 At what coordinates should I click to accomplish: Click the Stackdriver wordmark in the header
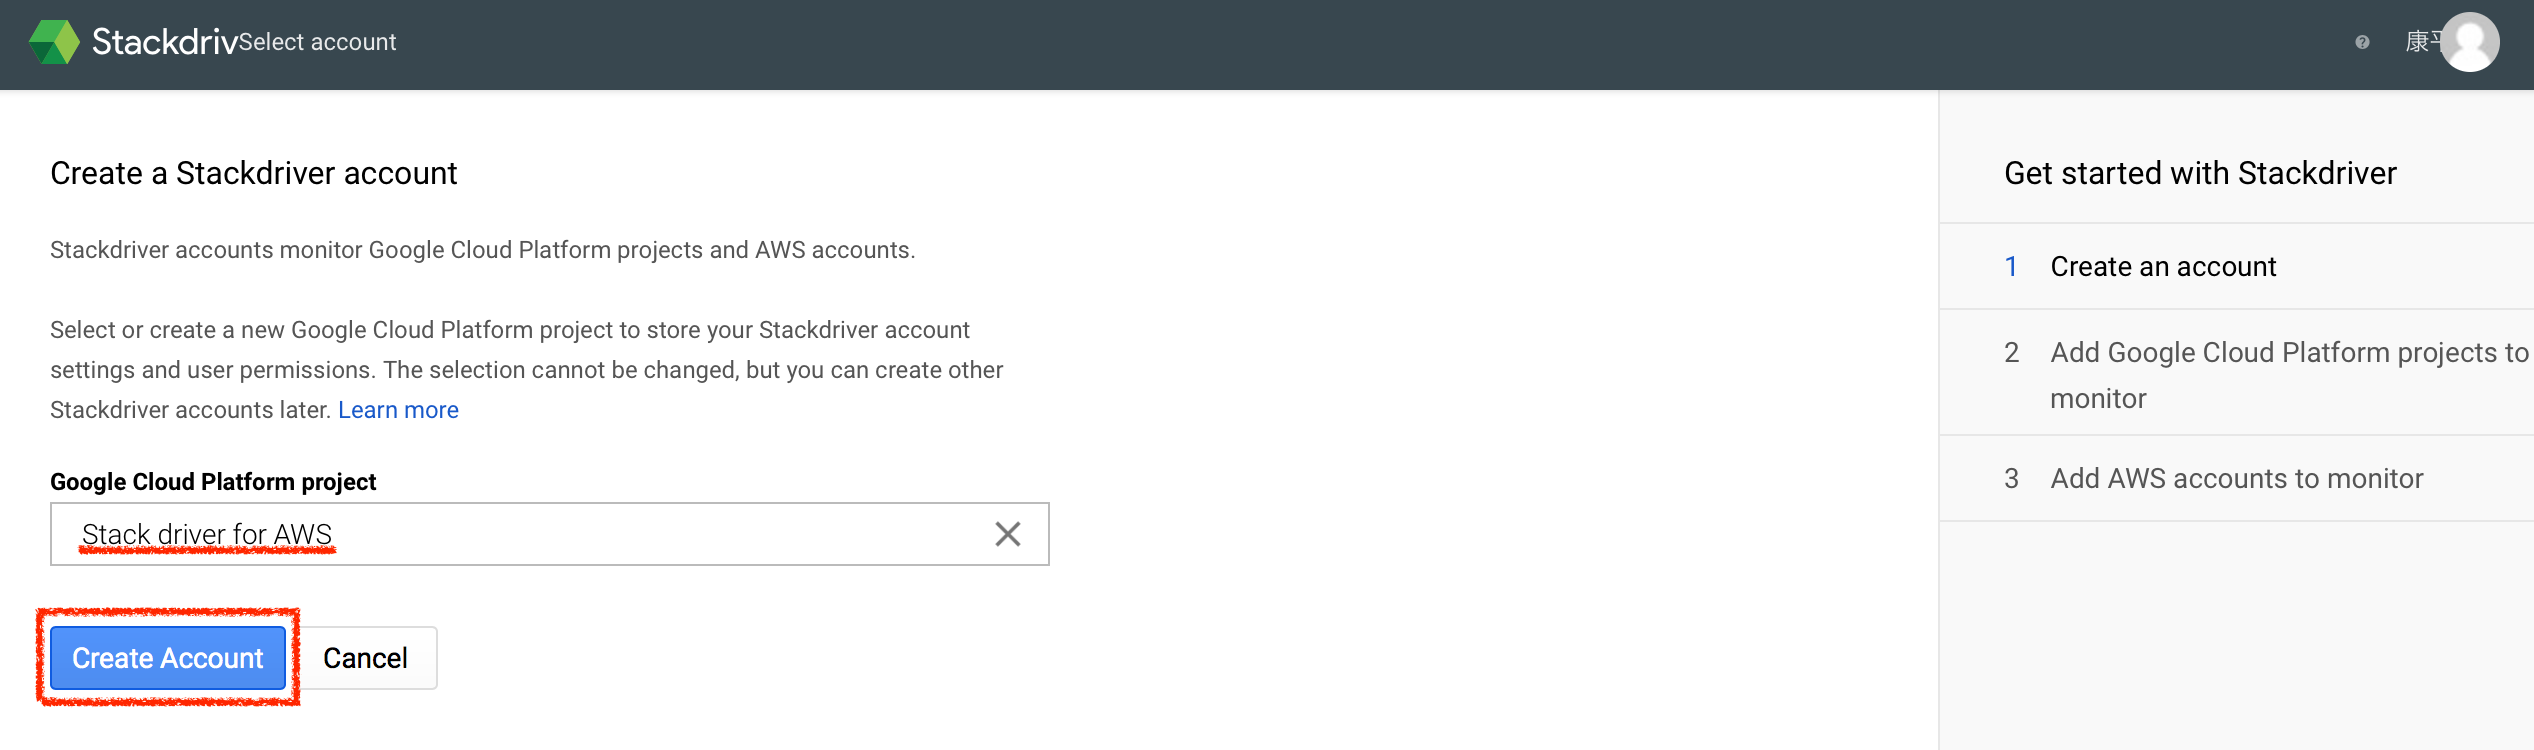click(x=164, y=41)
